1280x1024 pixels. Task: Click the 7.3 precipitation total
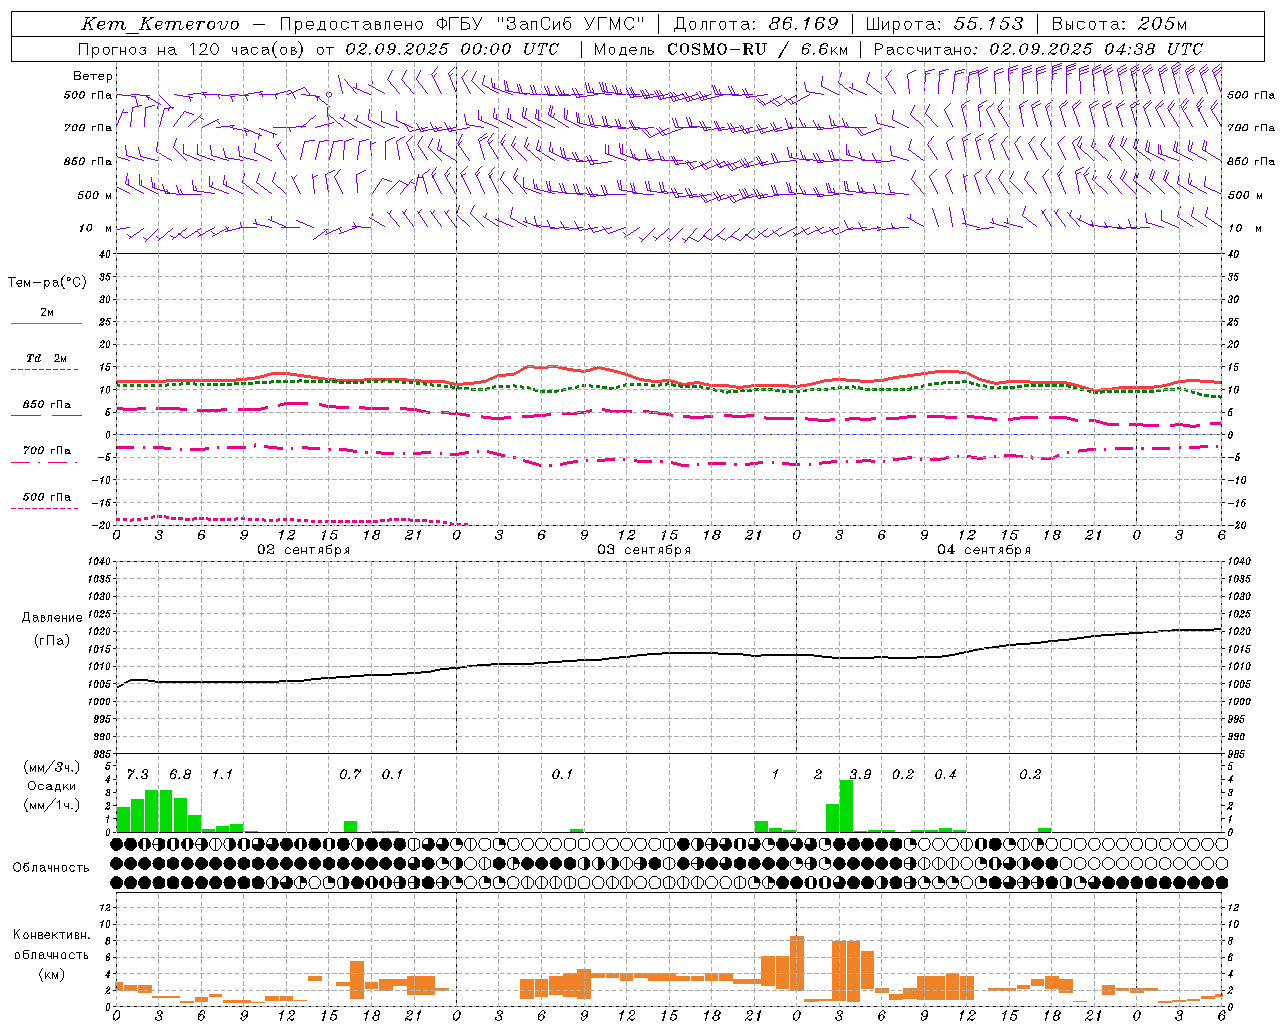[138, 775]
